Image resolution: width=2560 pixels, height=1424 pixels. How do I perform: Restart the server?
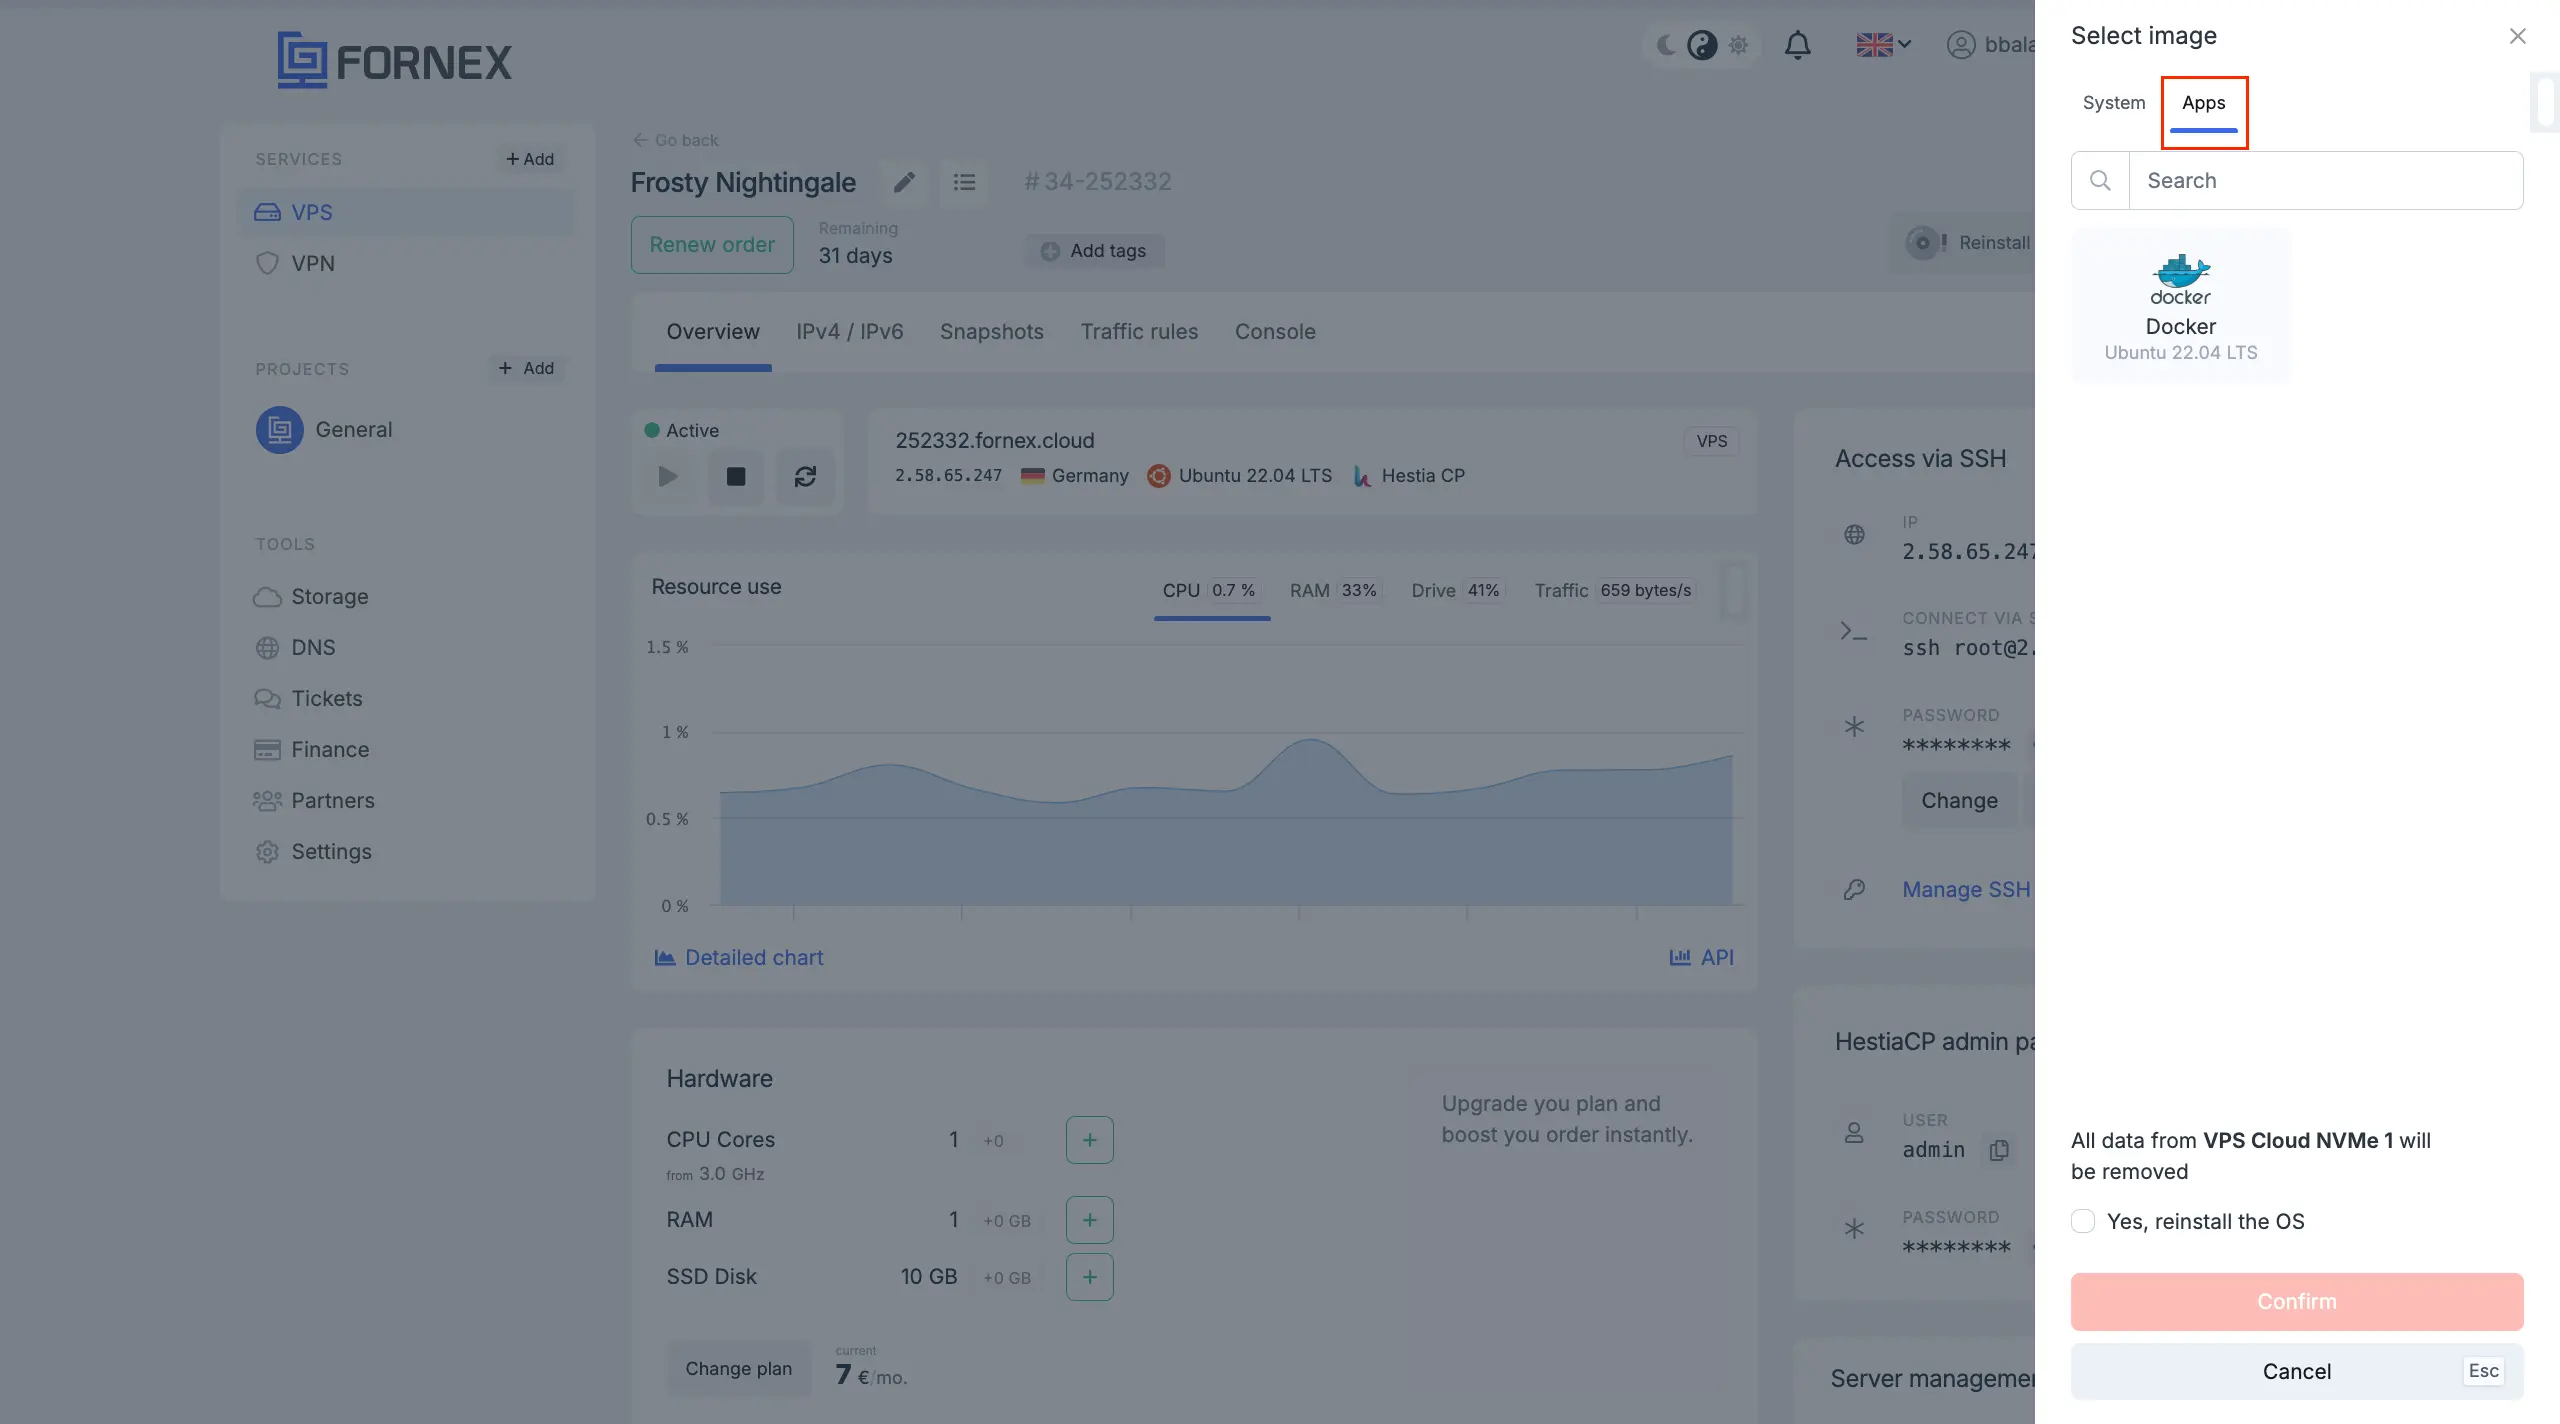tap(805, 476)
